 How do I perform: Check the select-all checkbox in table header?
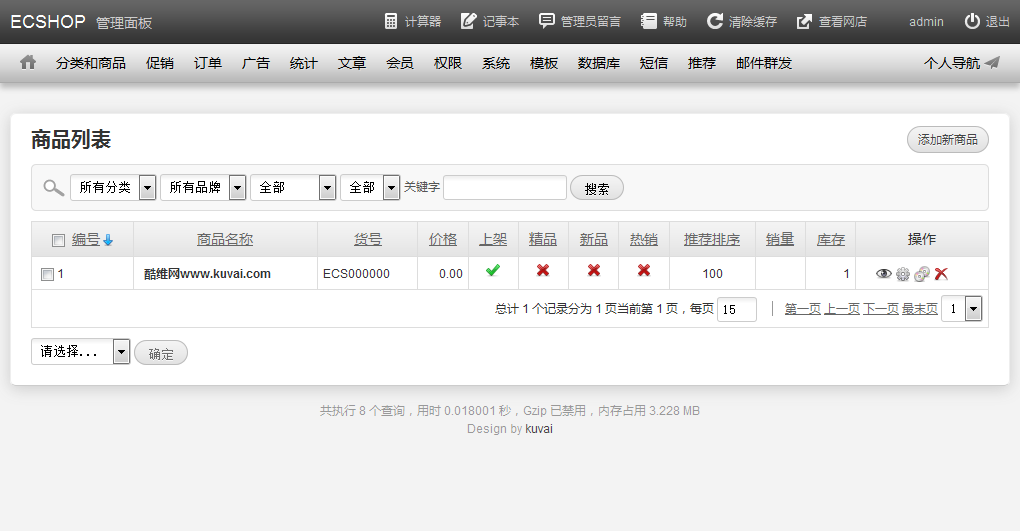click(x=58, y=240)
